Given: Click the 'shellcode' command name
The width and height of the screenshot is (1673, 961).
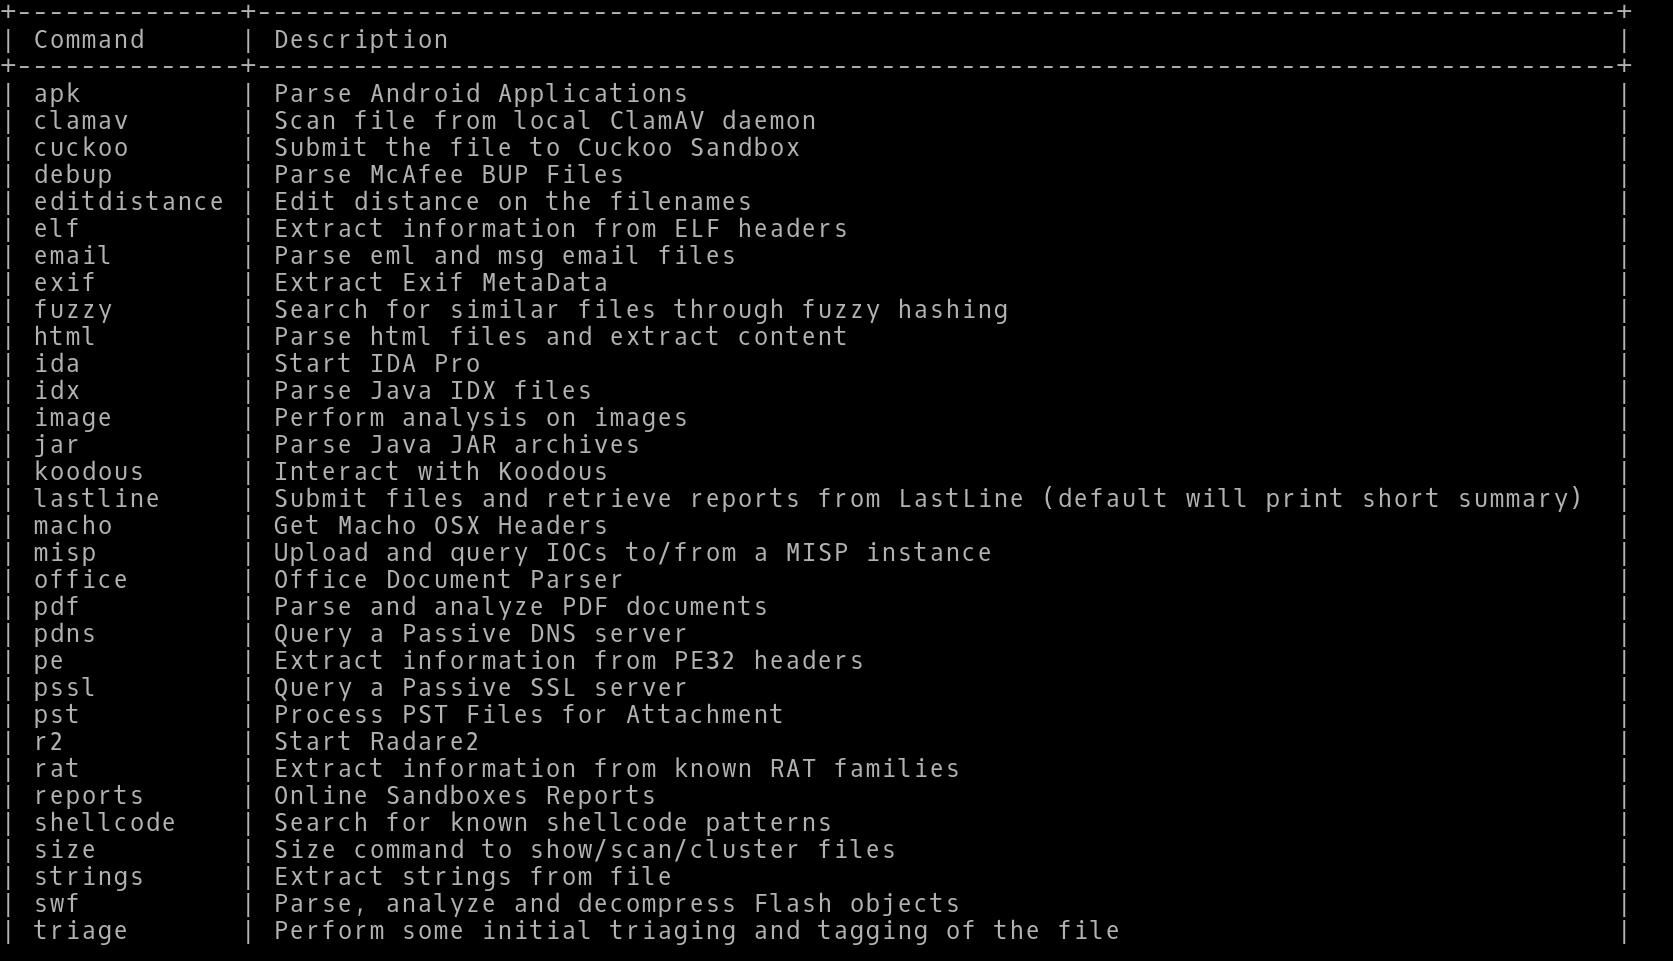Looking at the screenshot, I should point(105,823).
